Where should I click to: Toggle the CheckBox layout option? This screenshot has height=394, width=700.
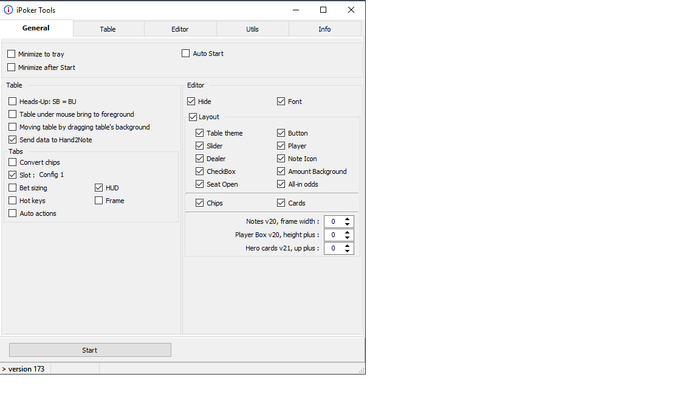[200, 171]
